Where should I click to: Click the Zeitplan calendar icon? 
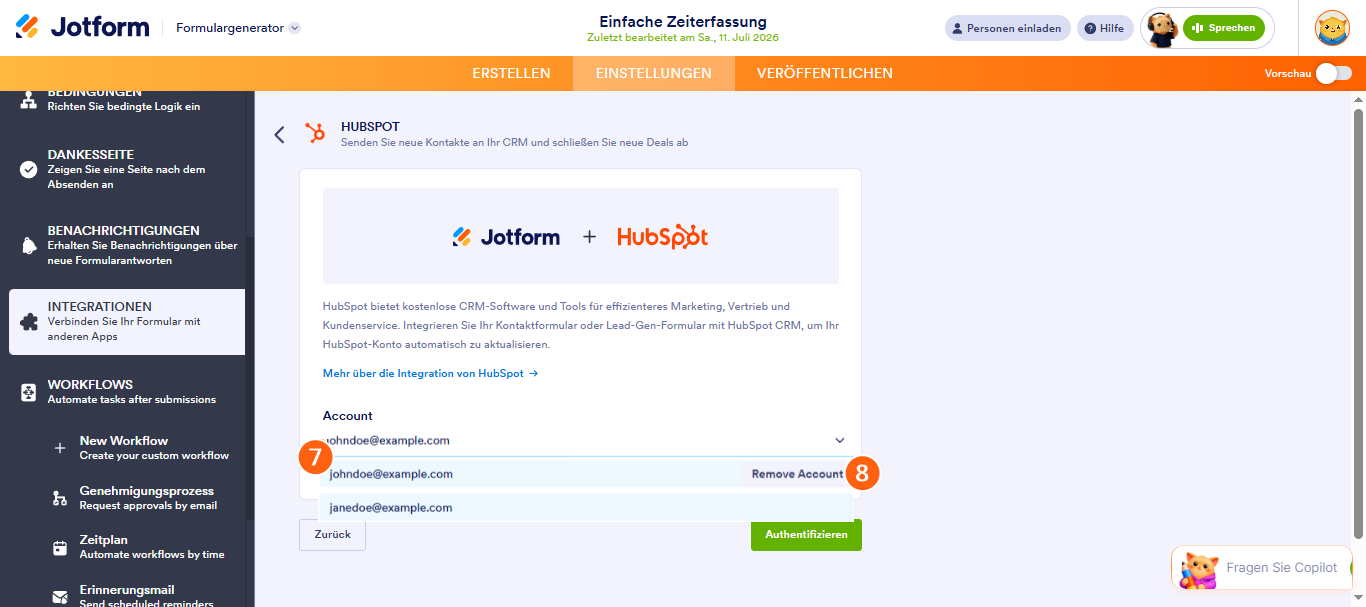pos(60,547)
